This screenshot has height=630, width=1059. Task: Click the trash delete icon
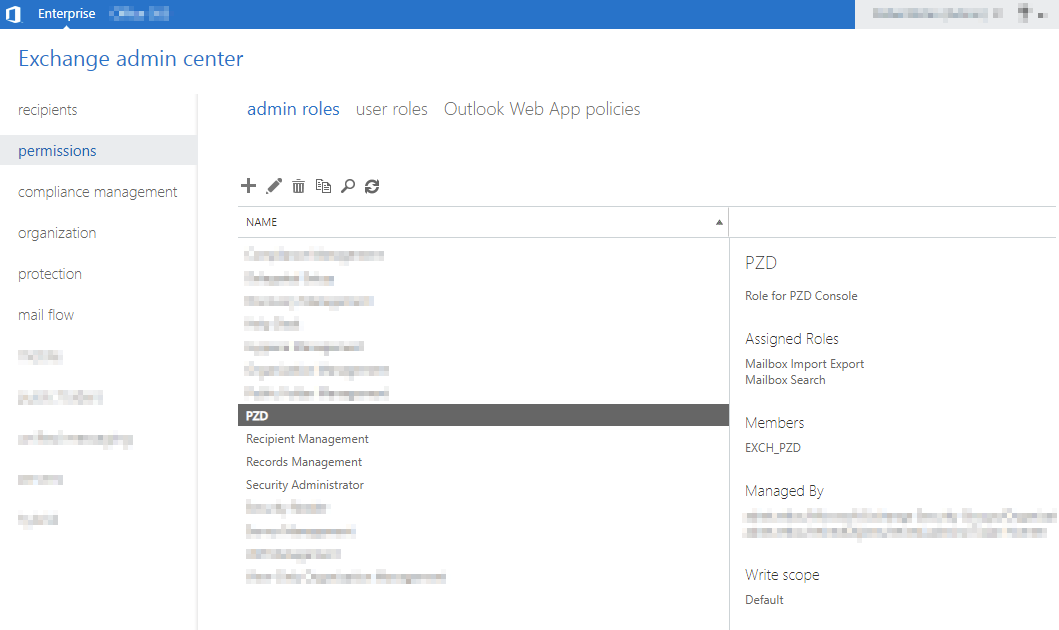tap(298, 186)
